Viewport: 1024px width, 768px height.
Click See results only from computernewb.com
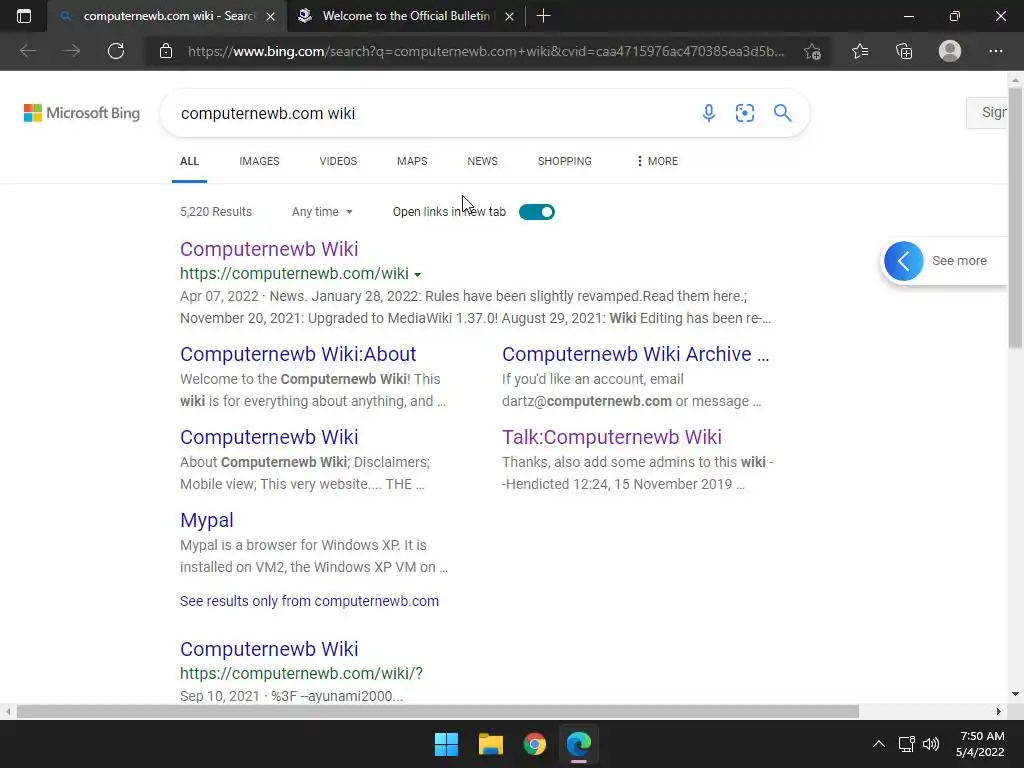[310, 601]
